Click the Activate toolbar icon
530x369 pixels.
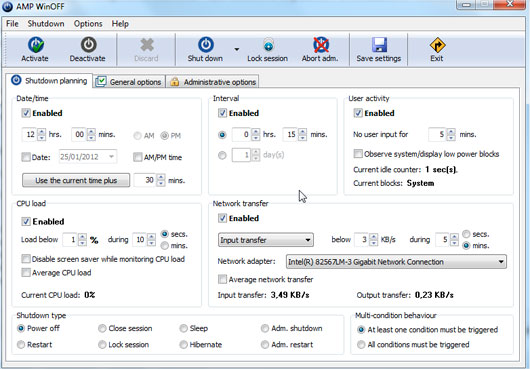[36, 45]
